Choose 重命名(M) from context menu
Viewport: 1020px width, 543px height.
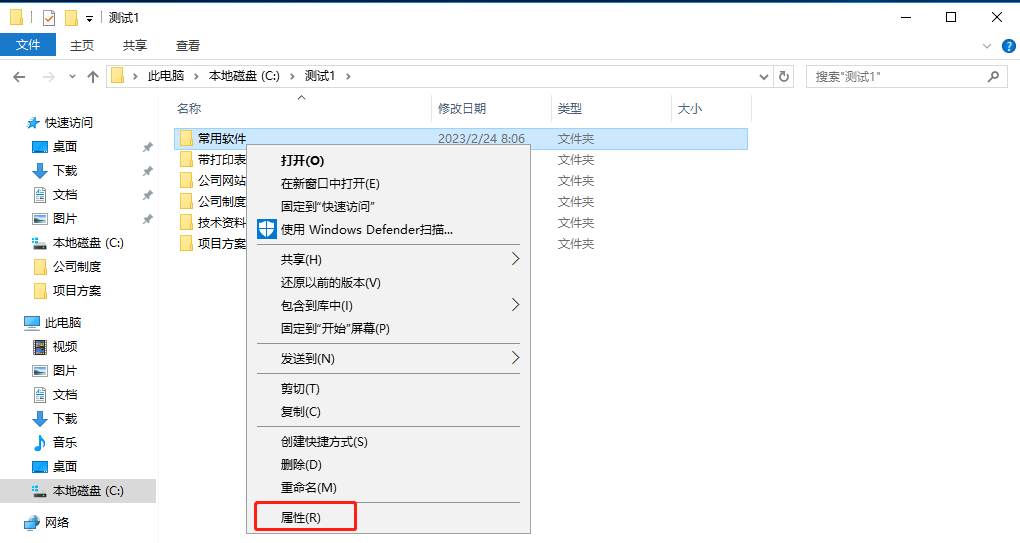(x=389, y=488)
